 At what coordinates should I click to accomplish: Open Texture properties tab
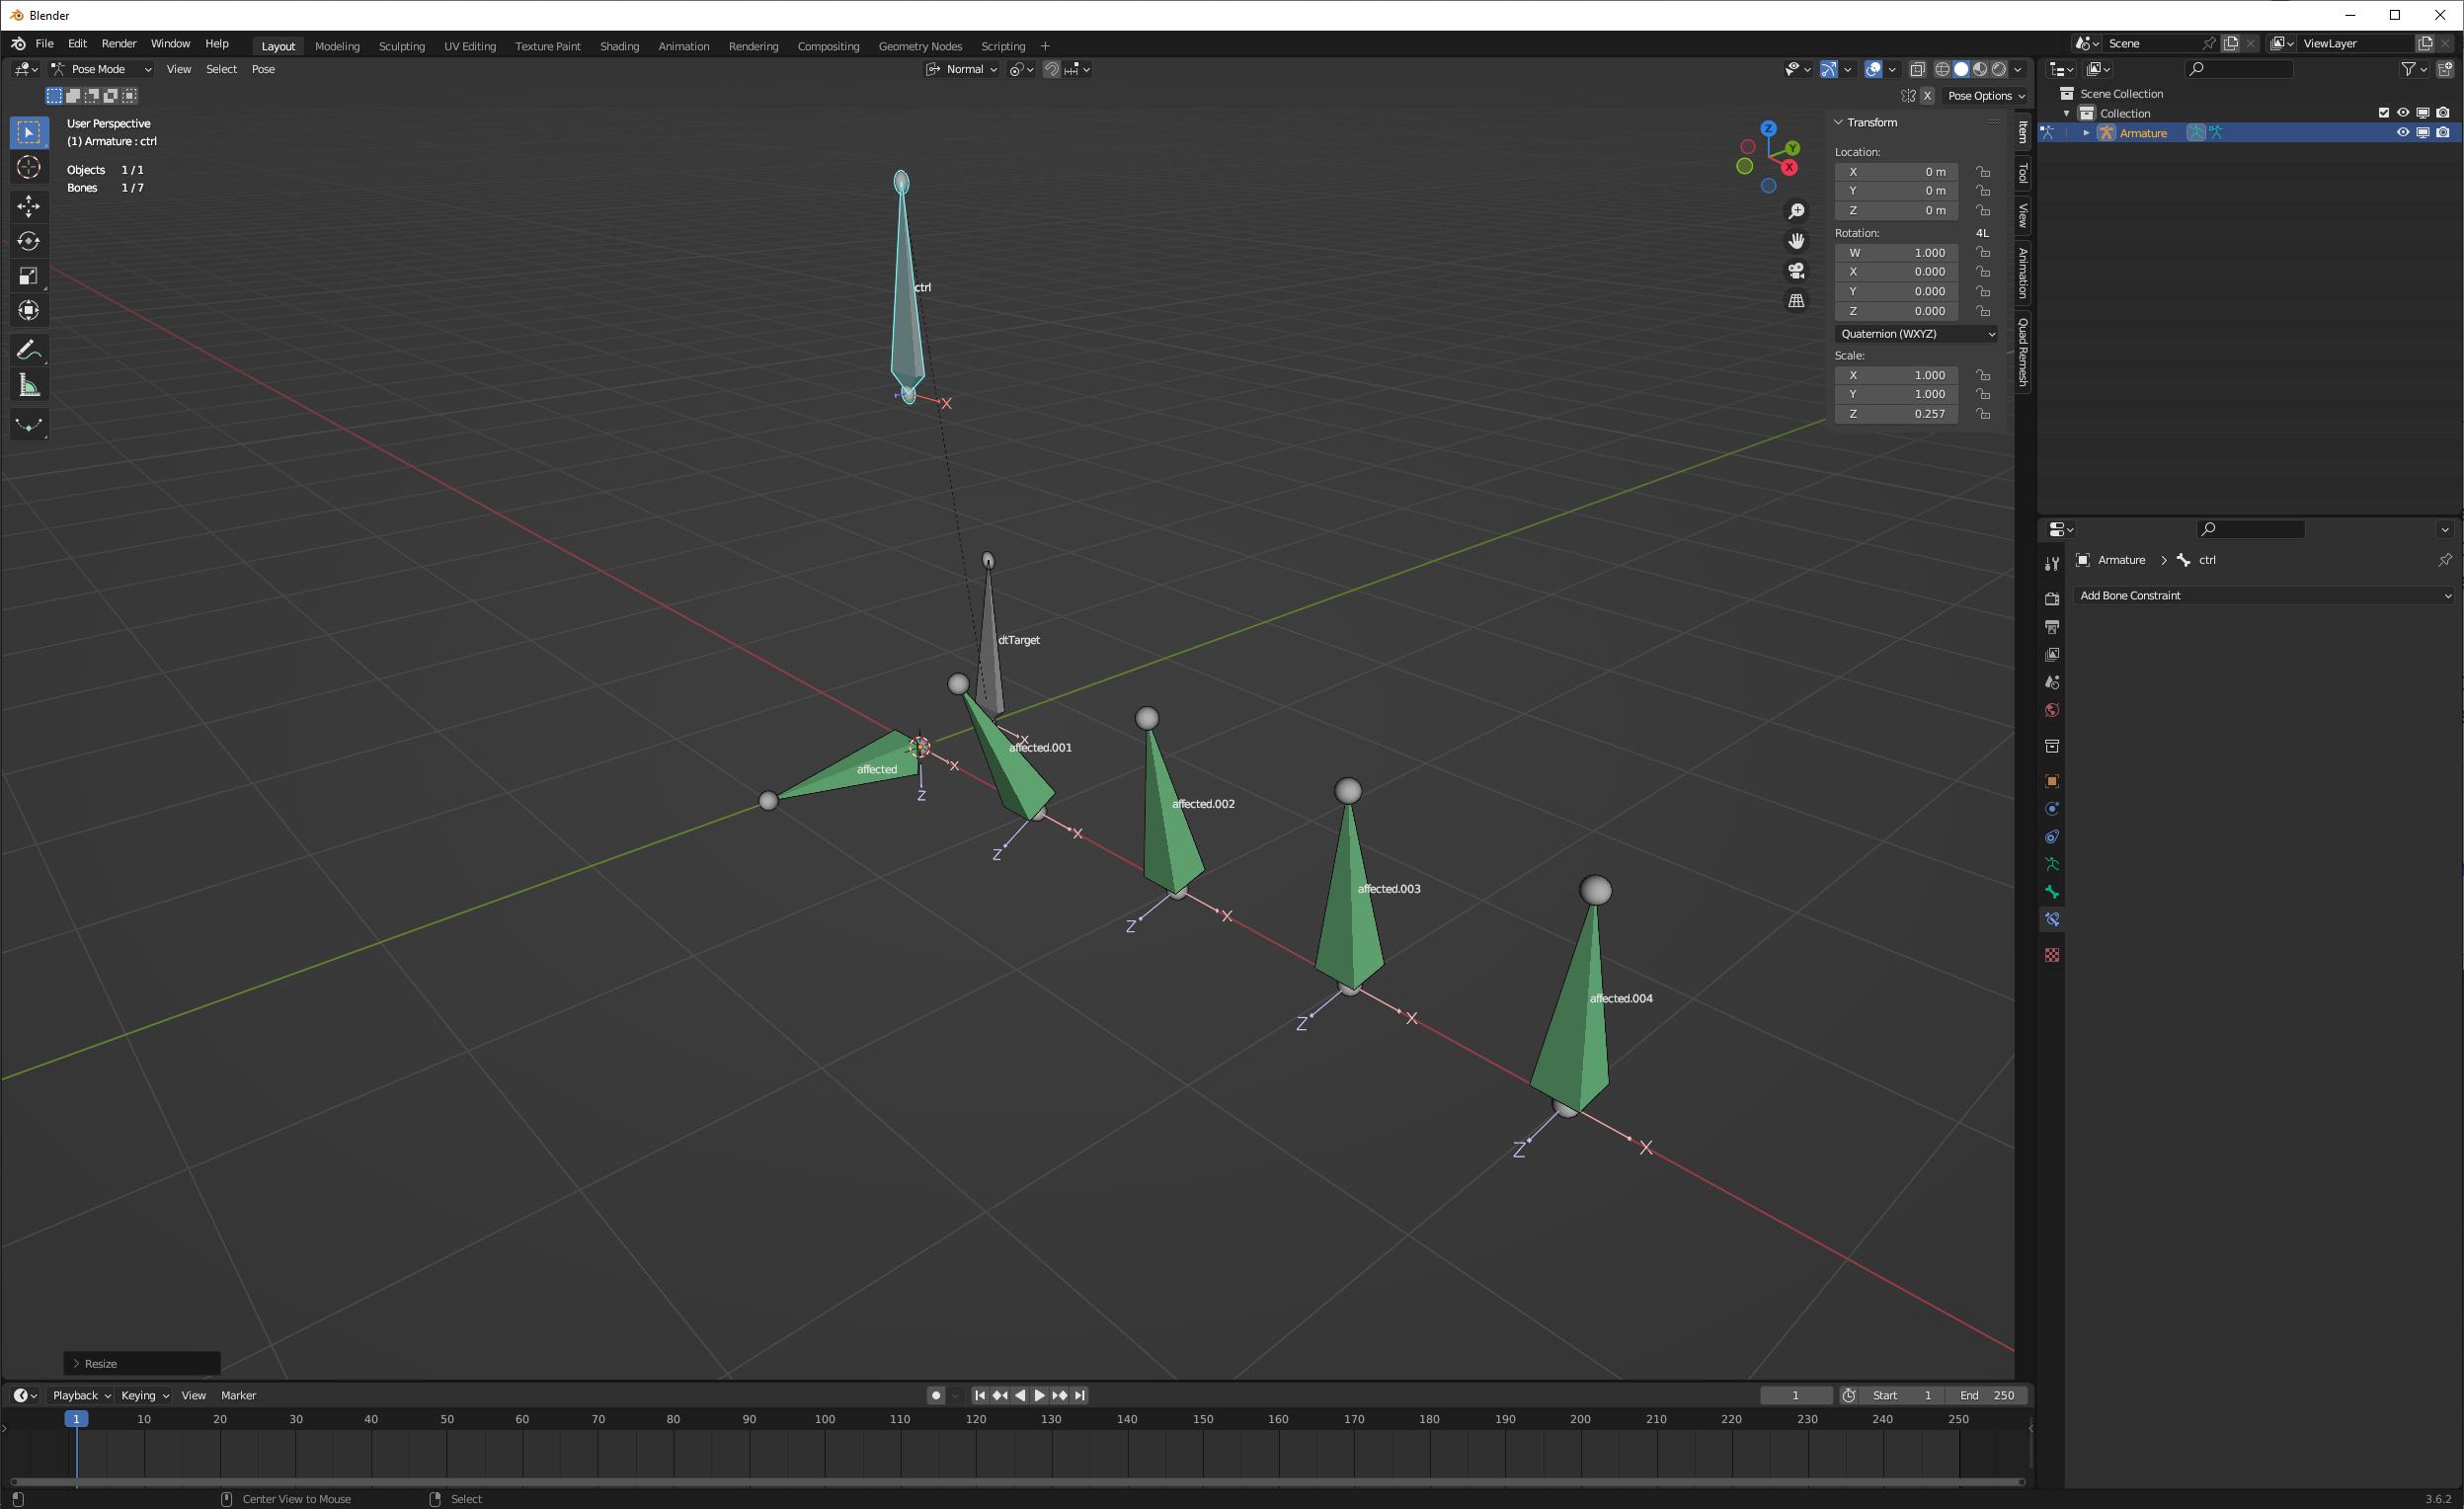2052,955
